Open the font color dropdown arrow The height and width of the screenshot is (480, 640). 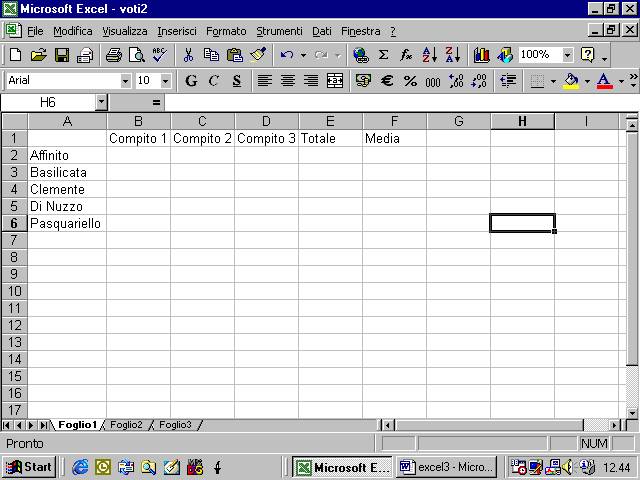(x=621, y=81)
